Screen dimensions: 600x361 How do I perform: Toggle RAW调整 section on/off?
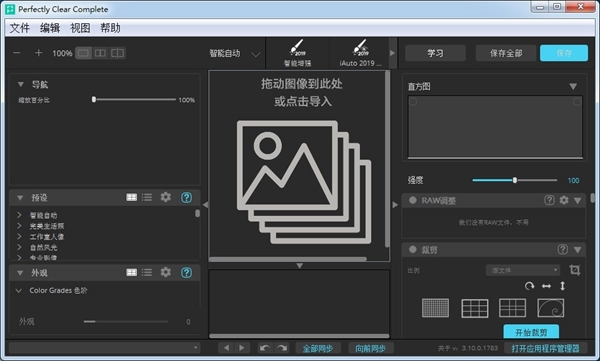click(x=412, y=200)
